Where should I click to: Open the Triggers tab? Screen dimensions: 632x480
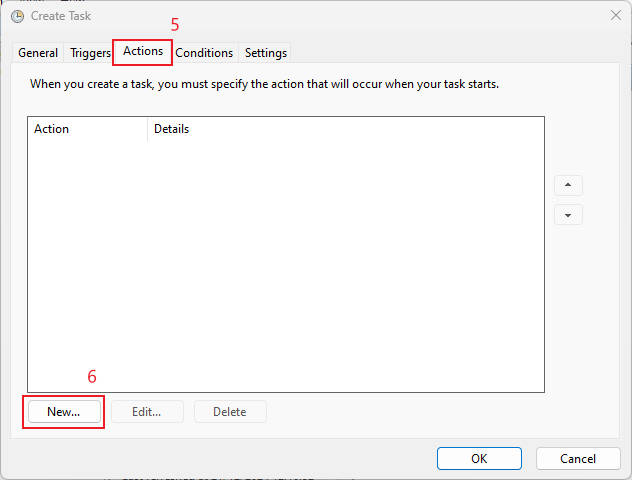(90, 53)
